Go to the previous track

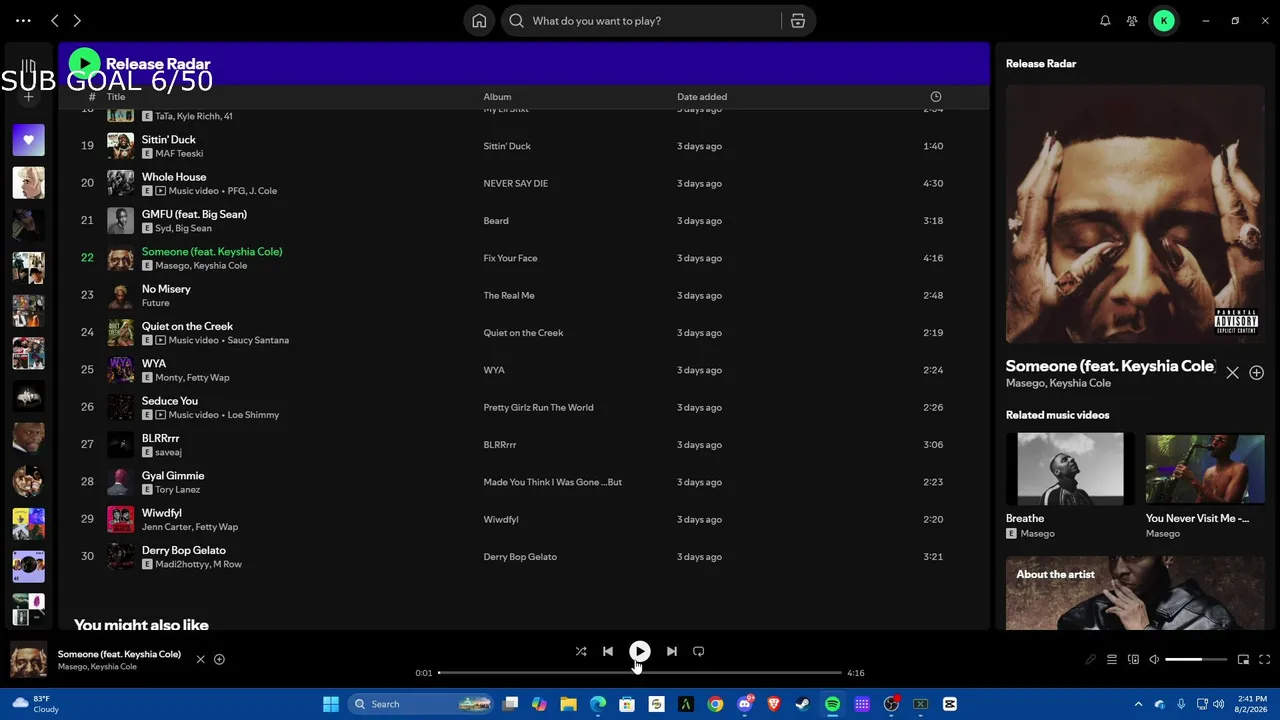608,651
